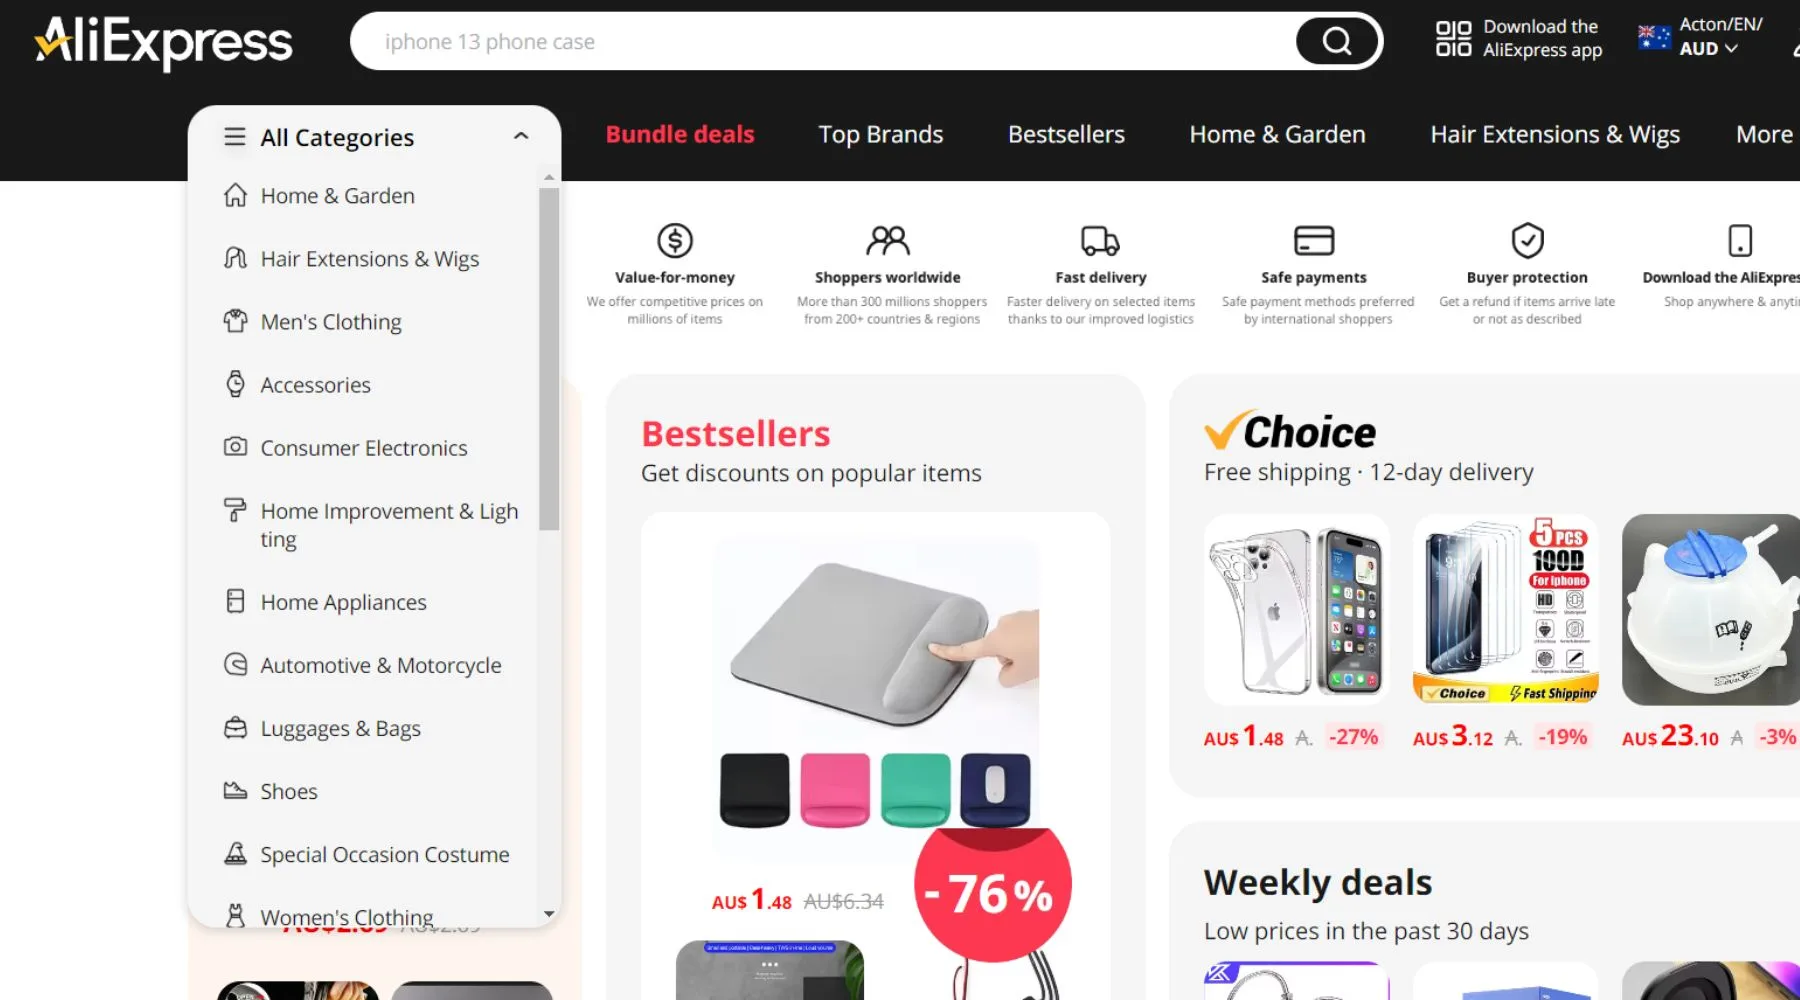Open the clear iPhone case product thumbnail
1800x1000 pixels.
[1297, 610]
